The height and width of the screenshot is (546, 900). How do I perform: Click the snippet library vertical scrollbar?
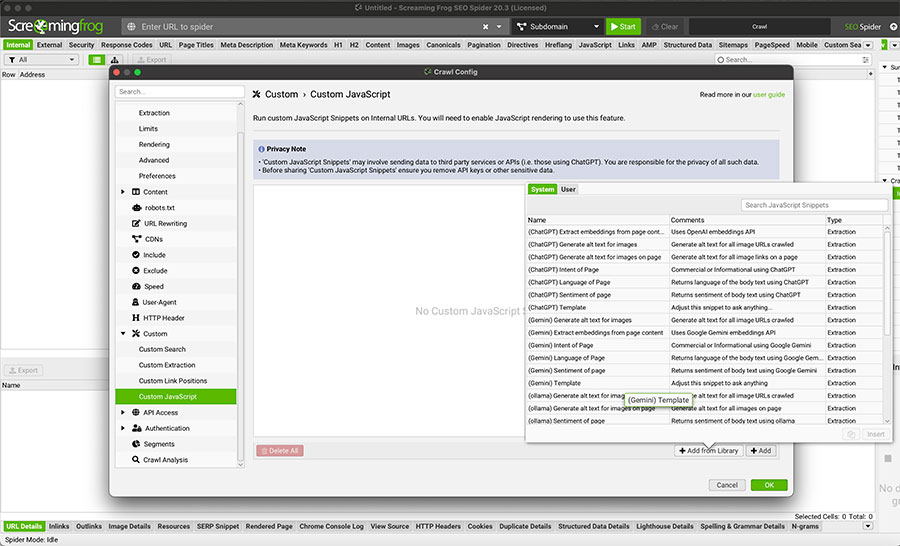click(x=887, y=286)
